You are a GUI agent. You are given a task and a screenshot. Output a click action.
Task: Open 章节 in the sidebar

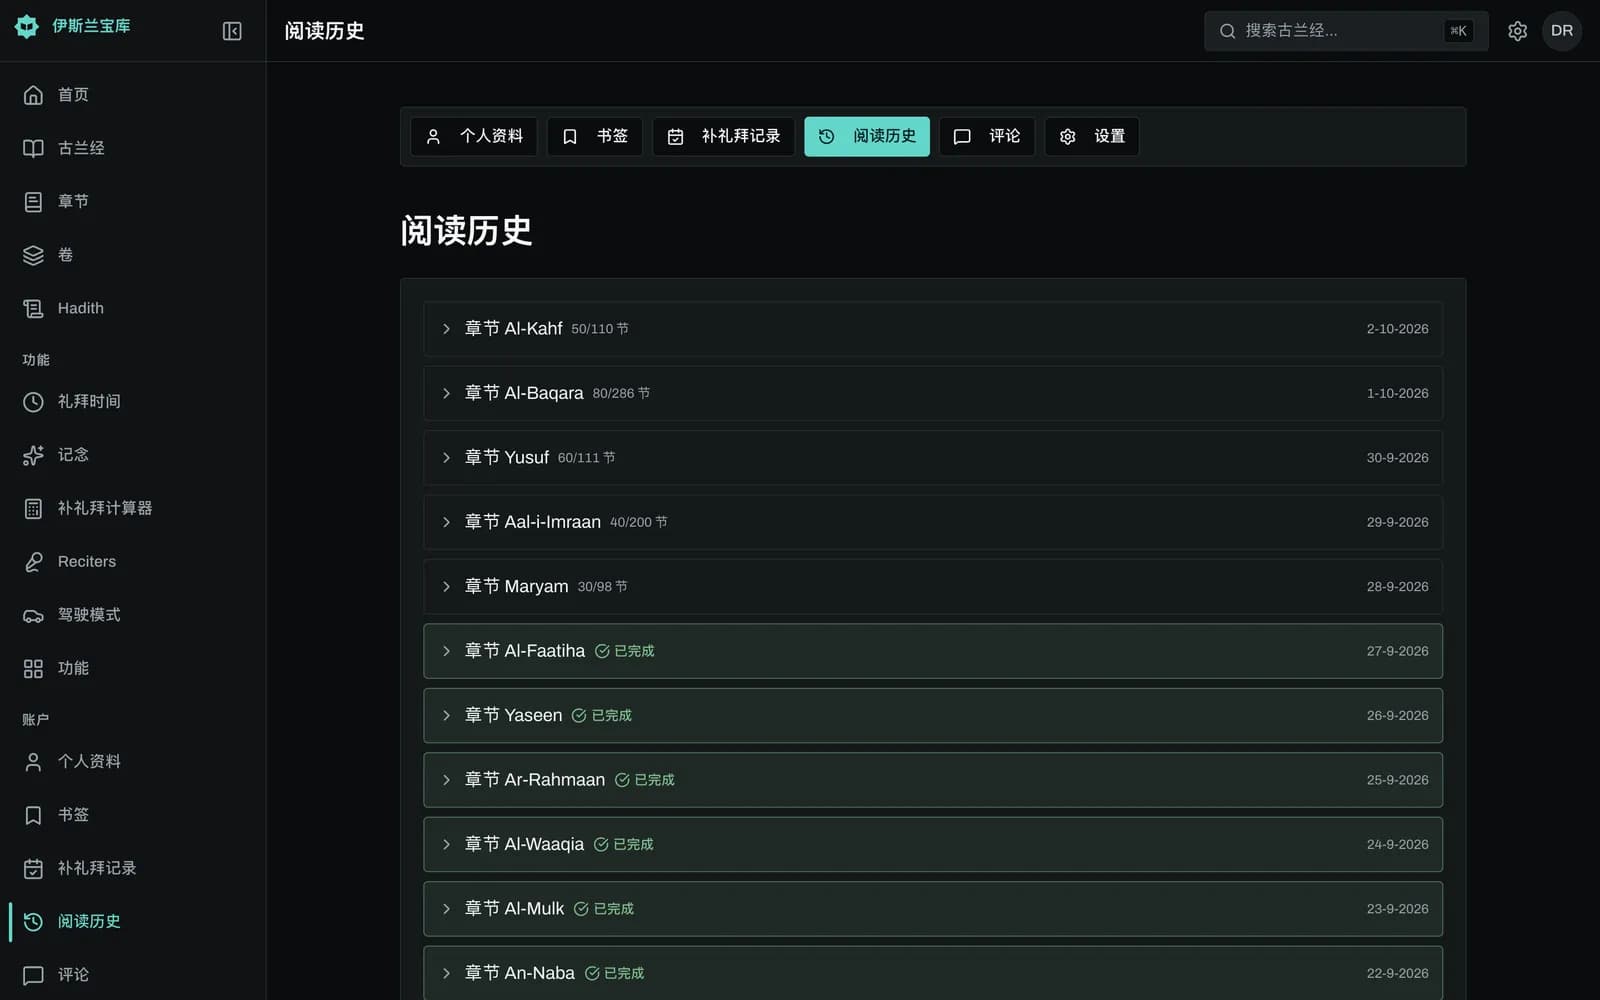(133, 202)
